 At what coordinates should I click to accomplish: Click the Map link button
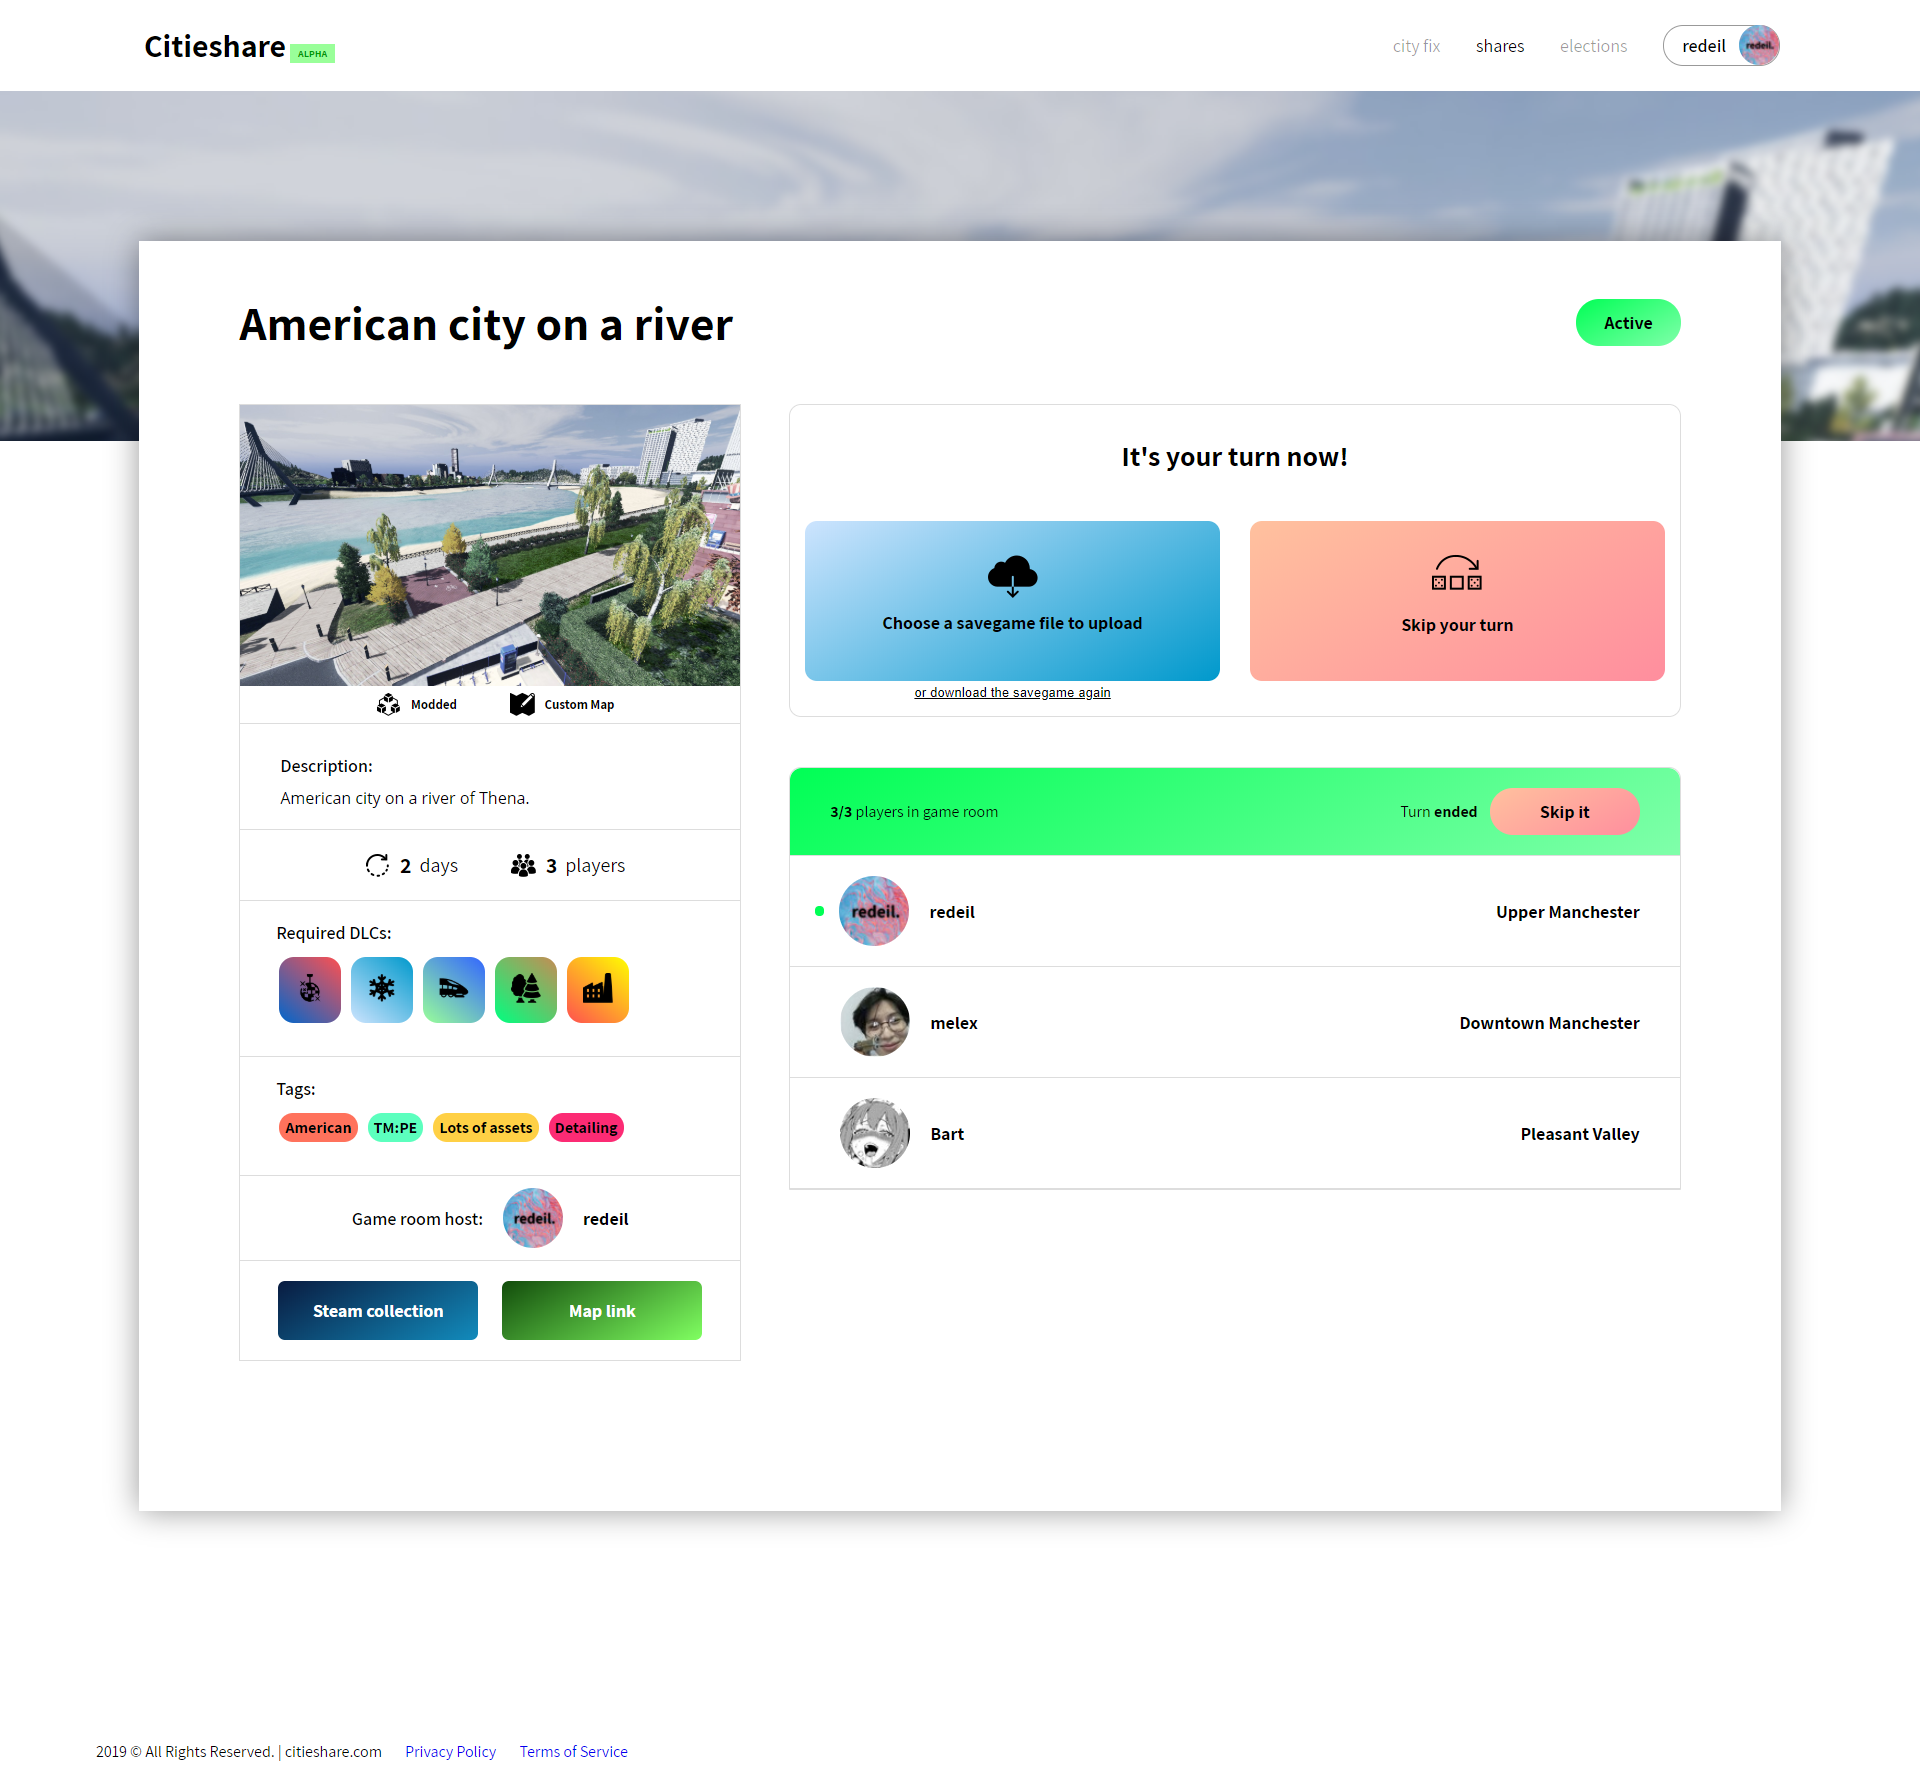[x=601, y=1310]
